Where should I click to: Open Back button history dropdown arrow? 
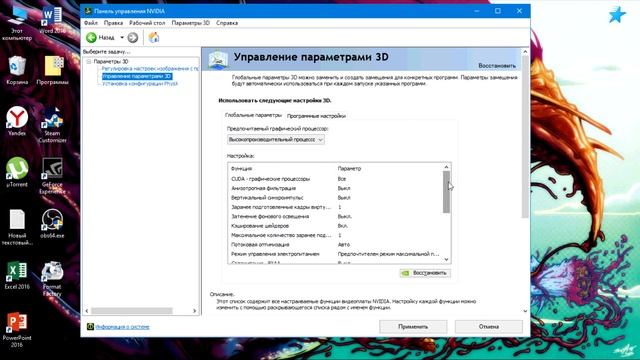pyautogui.click(x=122, y=38)
